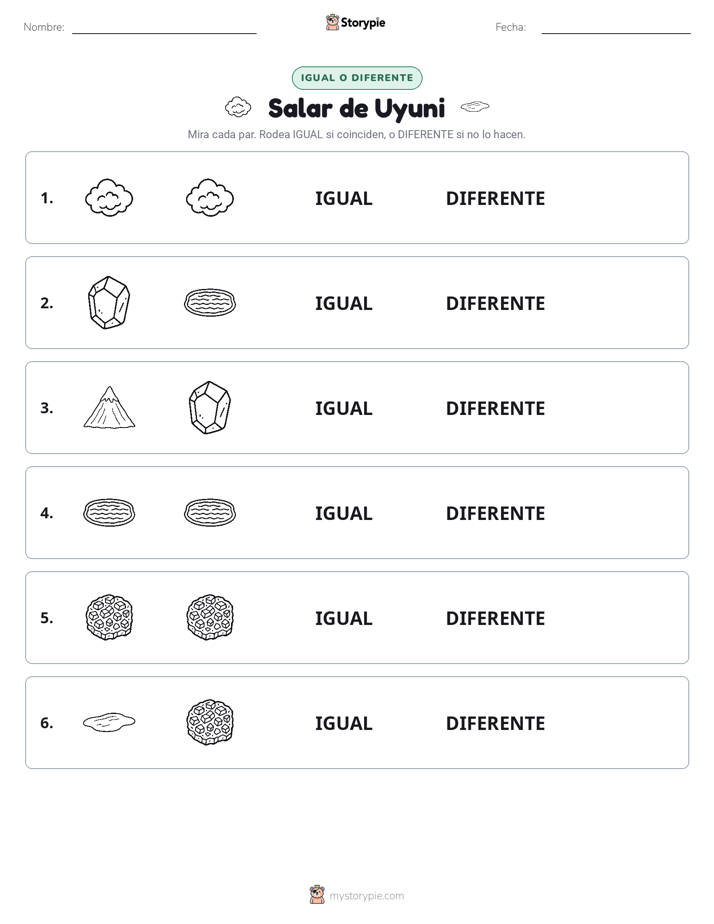714x924 pixels.
Task: Click the salt lake oval icon in row 2
Action: (210, 303)
